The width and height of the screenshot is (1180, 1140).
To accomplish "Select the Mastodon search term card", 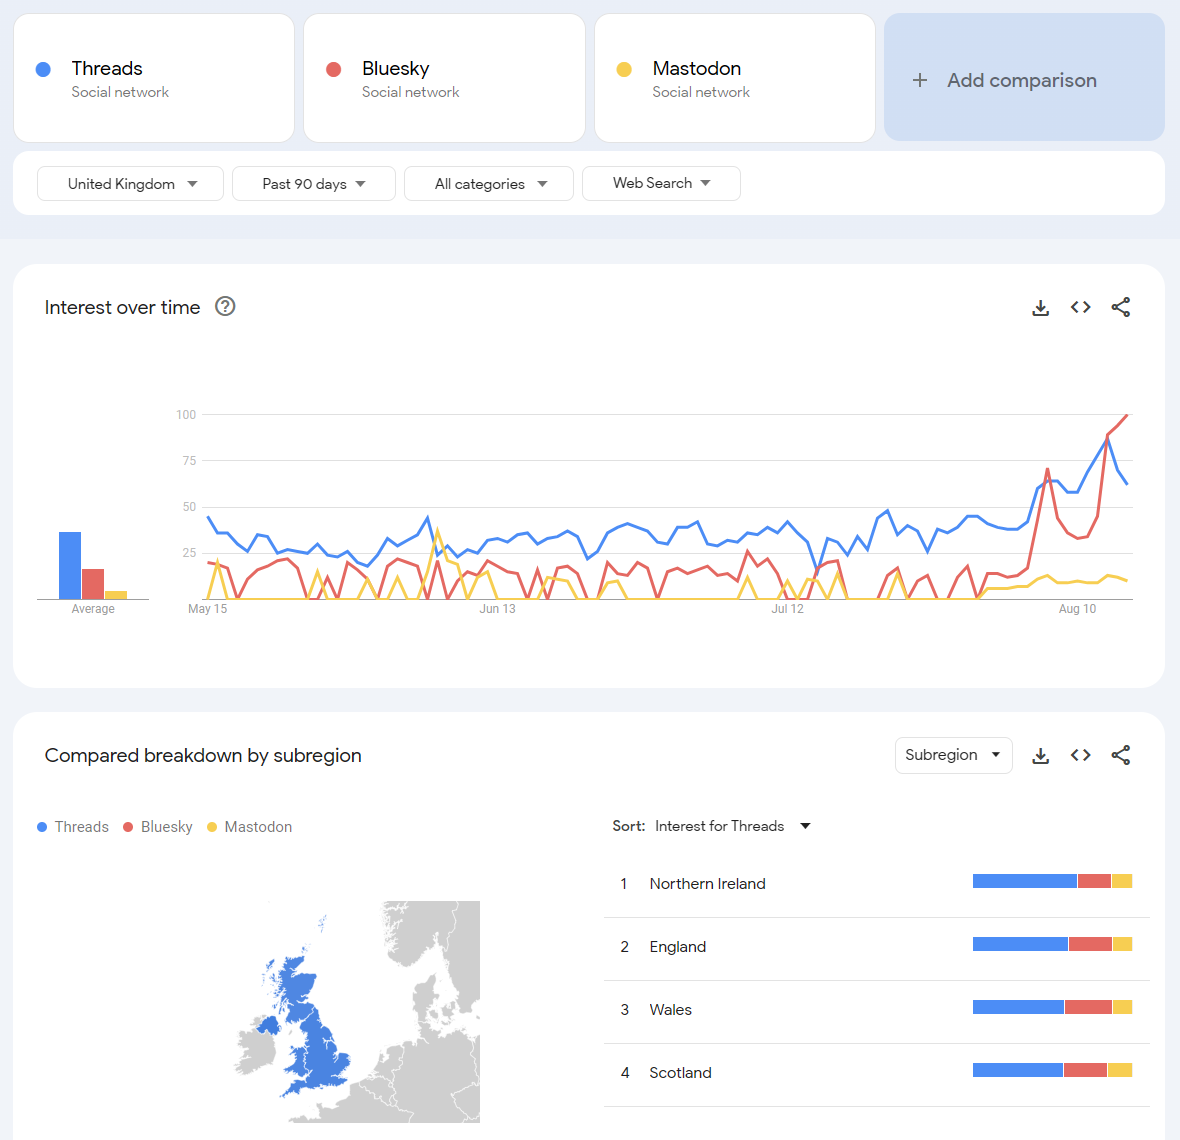I will coord(735,78).
